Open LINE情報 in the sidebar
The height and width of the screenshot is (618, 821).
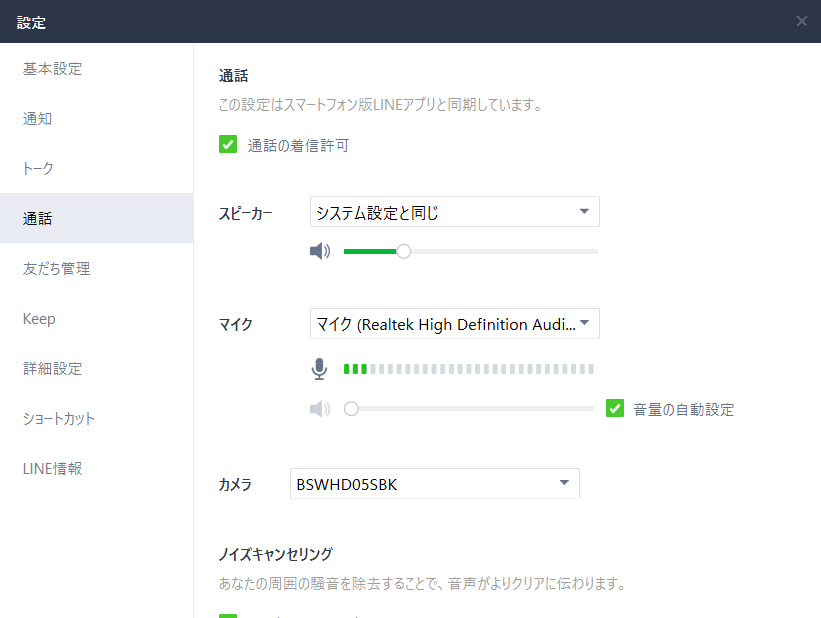pyautogui.click(x=97, y=468)
